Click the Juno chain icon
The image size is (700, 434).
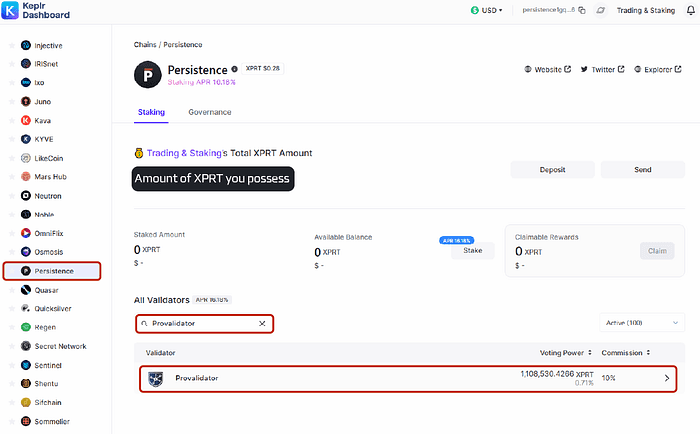[x=26, y=101]
